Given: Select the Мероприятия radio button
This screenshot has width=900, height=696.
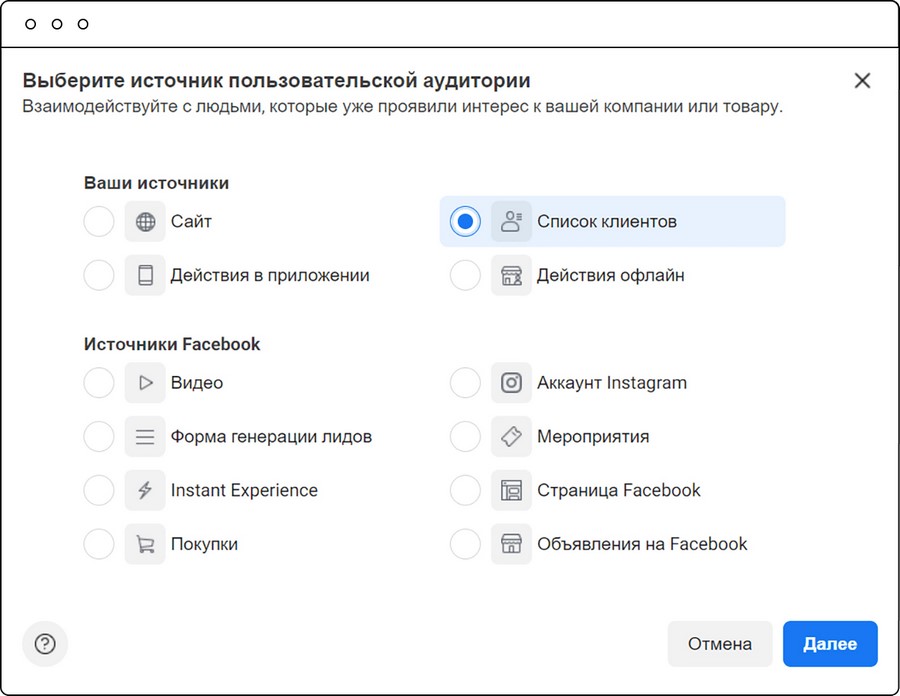Looking at the screenshot, I should (x=465, y=437).
